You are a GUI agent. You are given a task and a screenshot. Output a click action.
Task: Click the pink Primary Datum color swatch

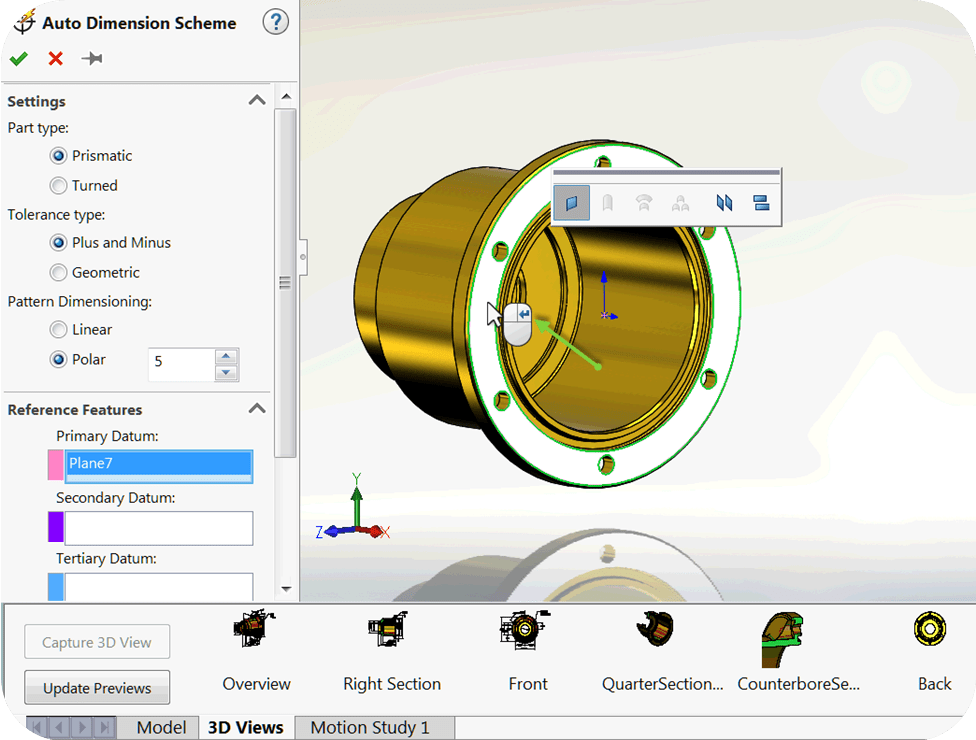point(55,466)
